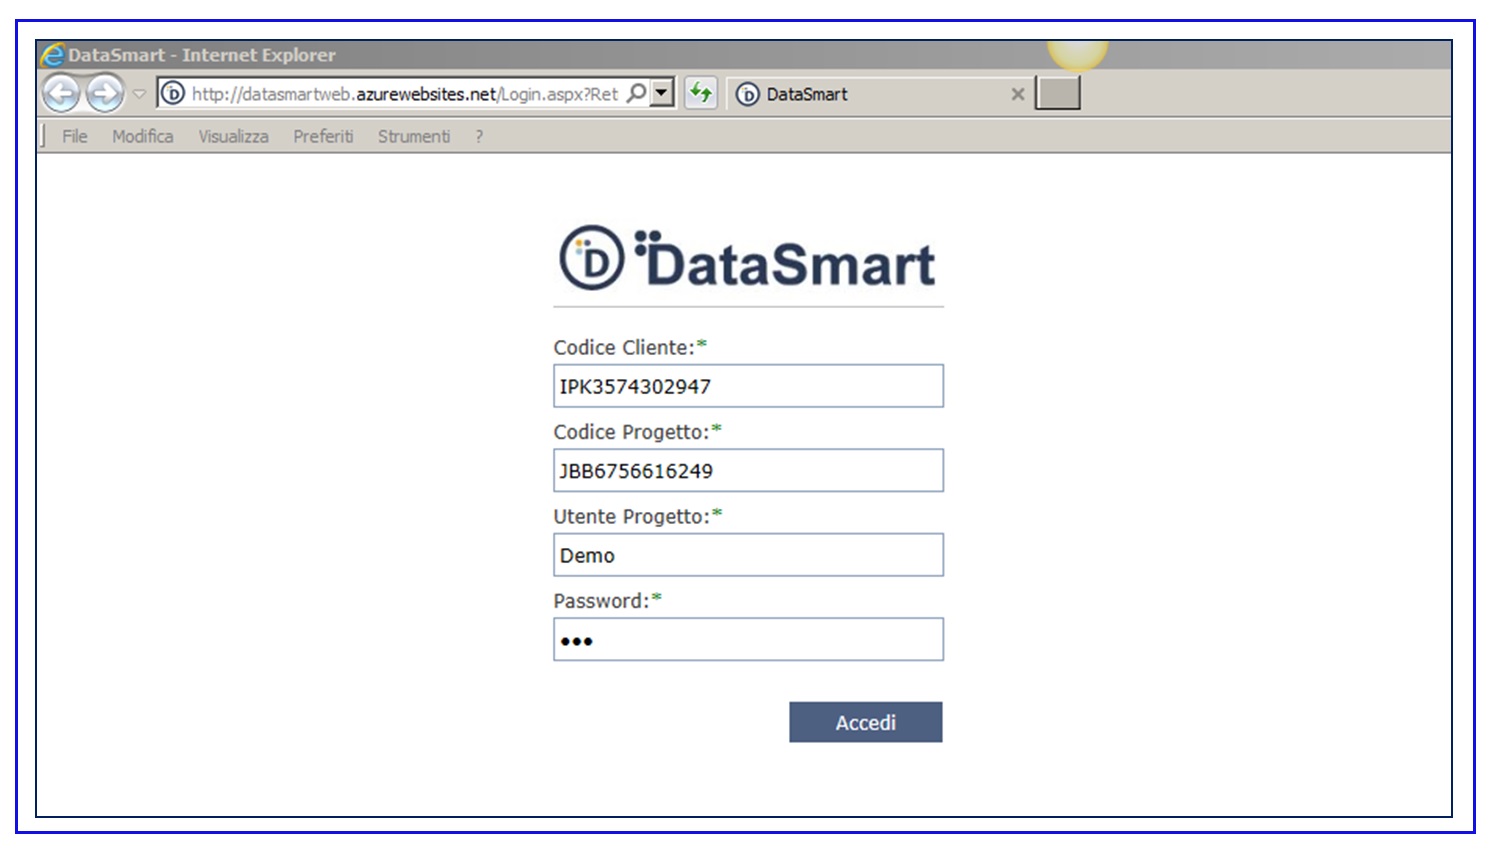Click the 'Utente Progetto:' label text
This screenshot has width=1495, height=849.
coord(632,516)
